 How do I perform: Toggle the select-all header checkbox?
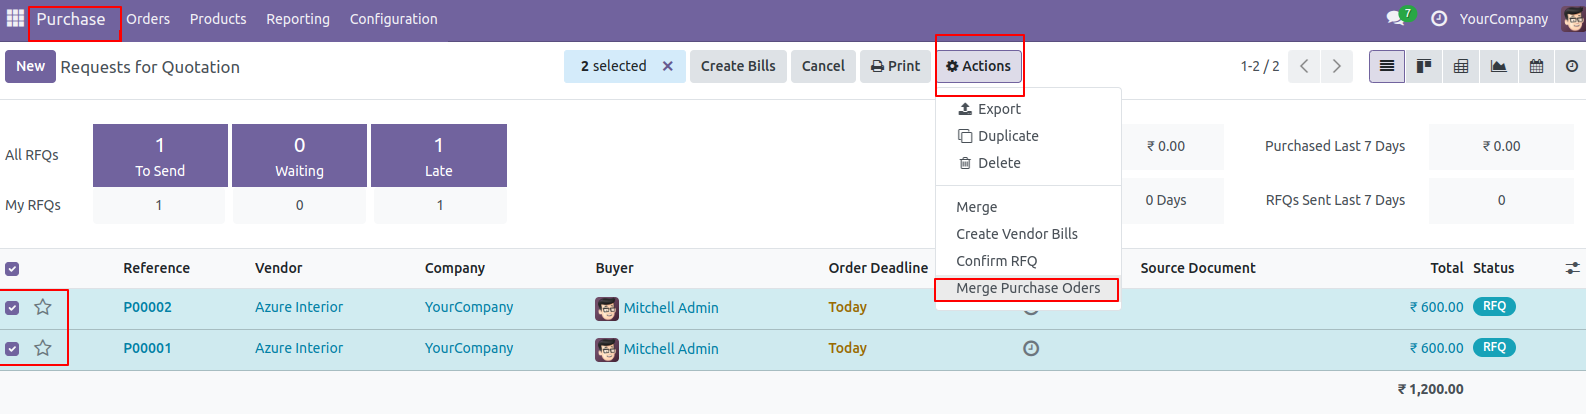12,268
